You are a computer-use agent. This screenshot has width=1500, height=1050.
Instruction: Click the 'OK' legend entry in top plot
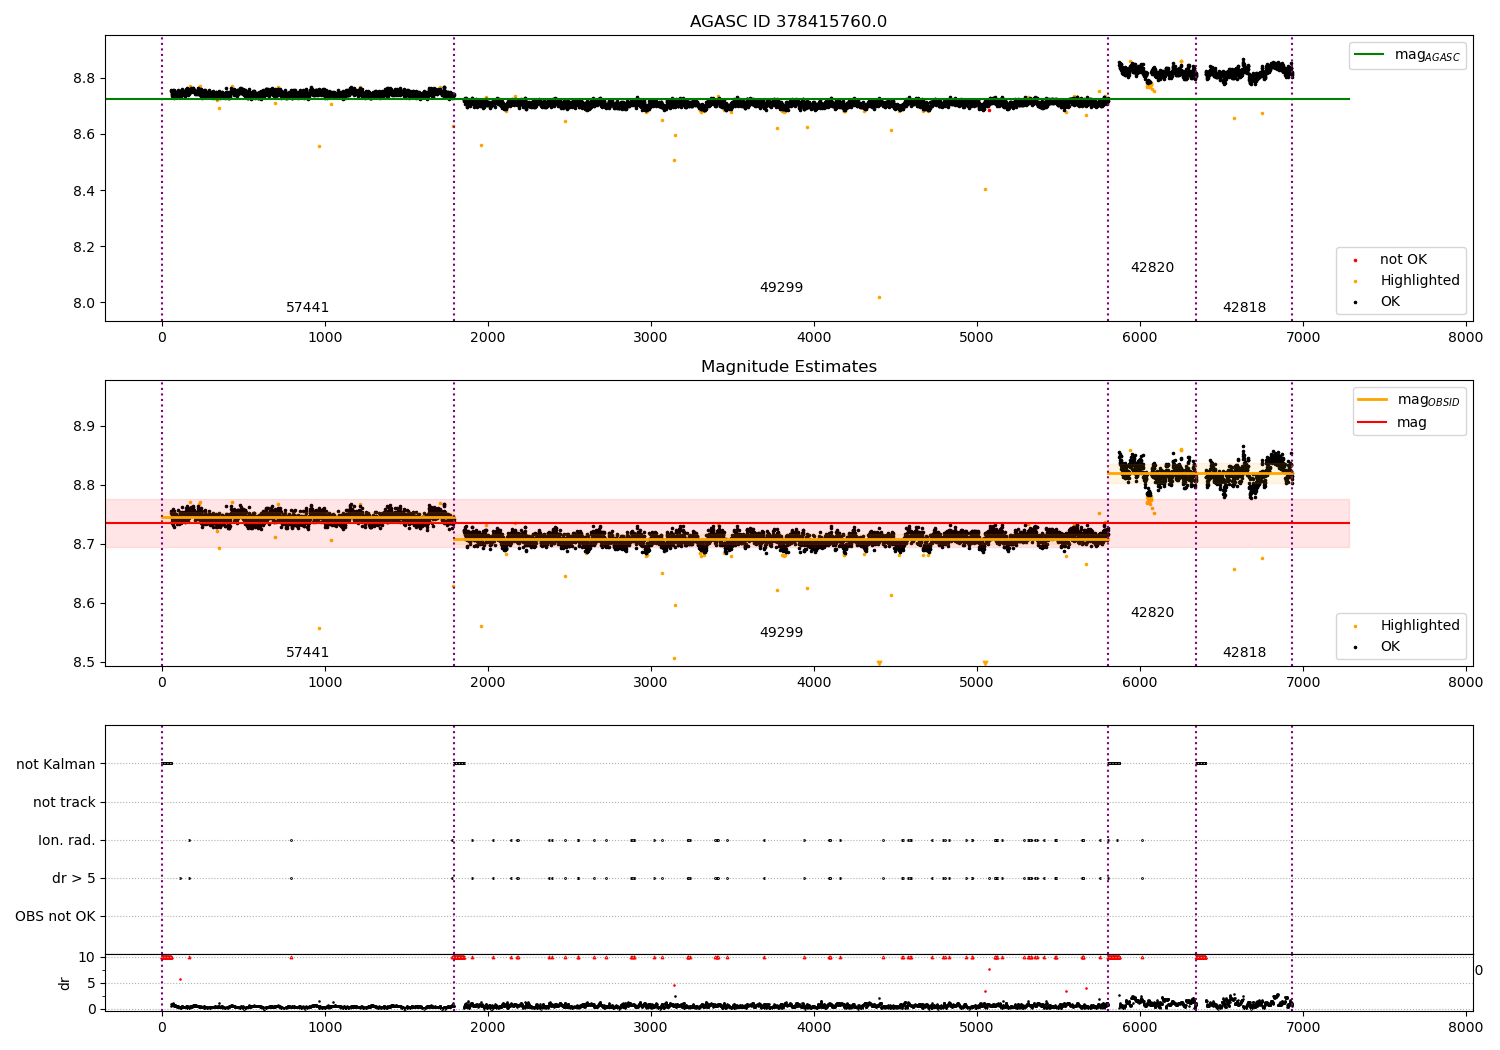tap(1378, 302)
